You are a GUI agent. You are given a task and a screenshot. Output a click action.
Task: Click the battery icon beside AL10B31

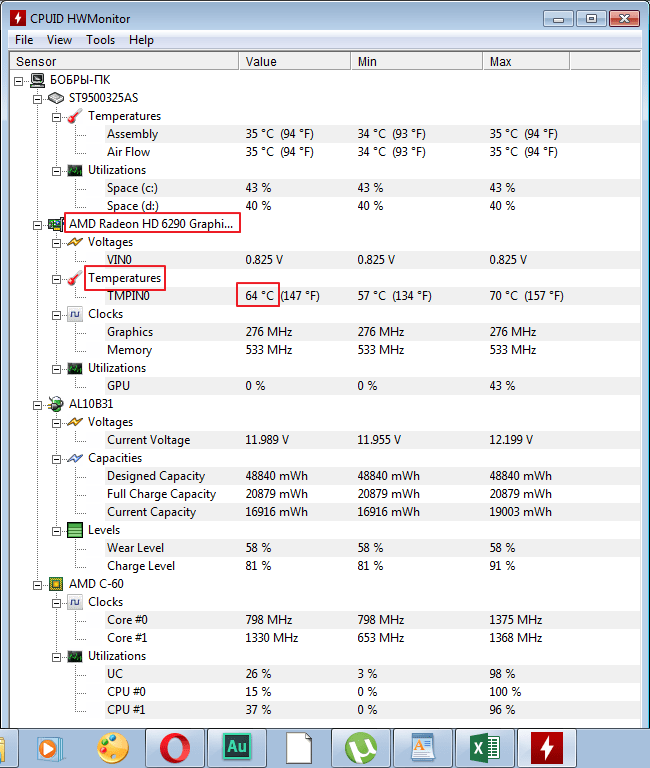click(56, 404)
